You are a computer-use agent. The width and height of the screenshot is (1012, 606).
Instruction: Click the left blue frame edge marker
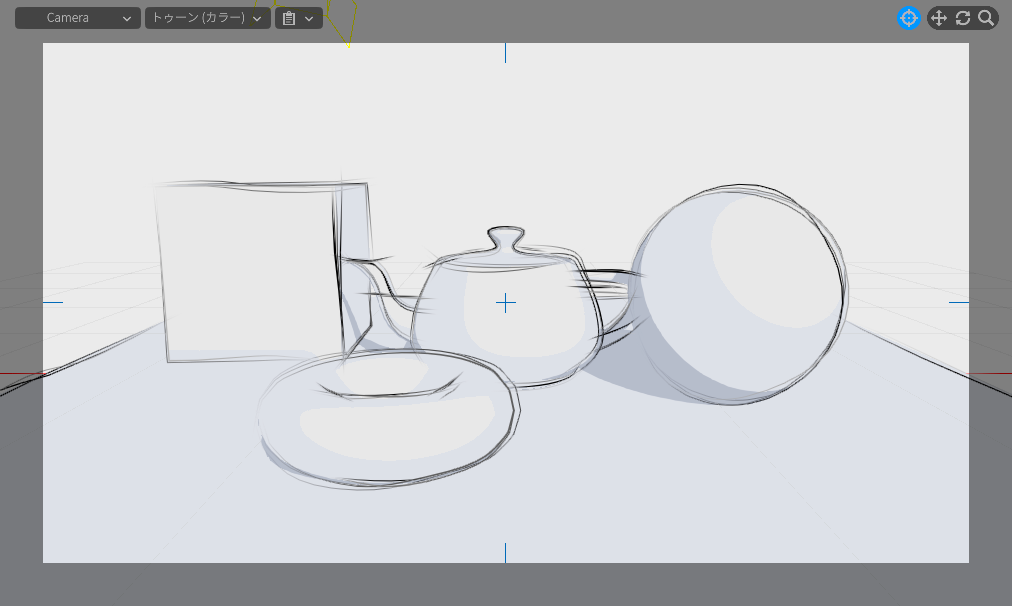(x=52, y=302)
